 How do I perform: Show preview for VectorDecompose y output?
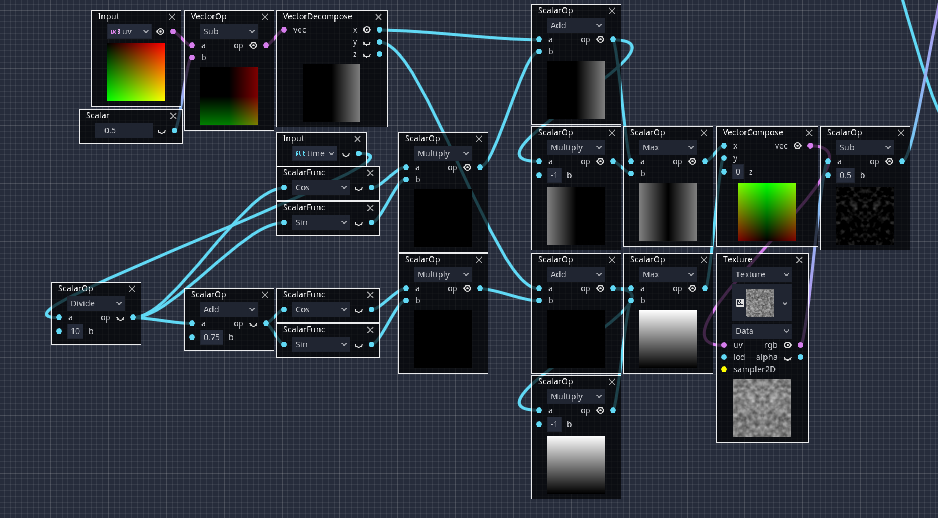366,43
